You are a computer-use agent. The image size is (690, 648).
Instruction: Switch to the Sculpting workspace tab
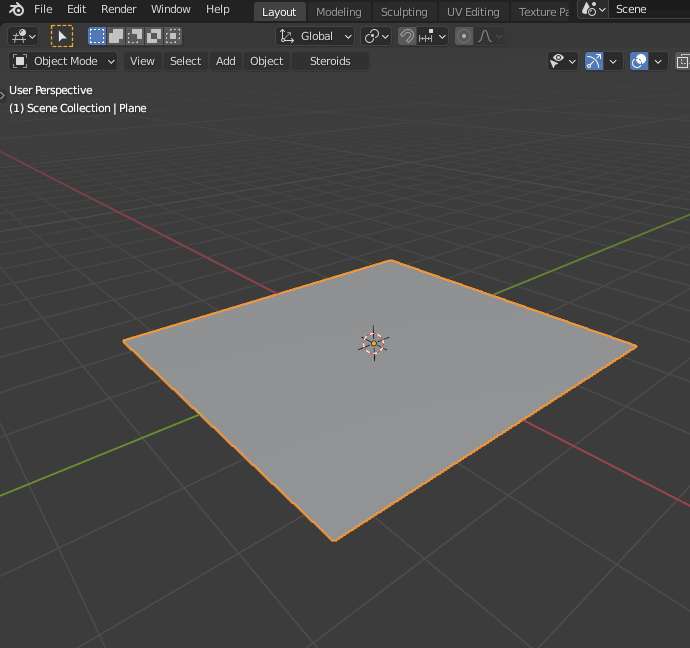tap(404, 12)
